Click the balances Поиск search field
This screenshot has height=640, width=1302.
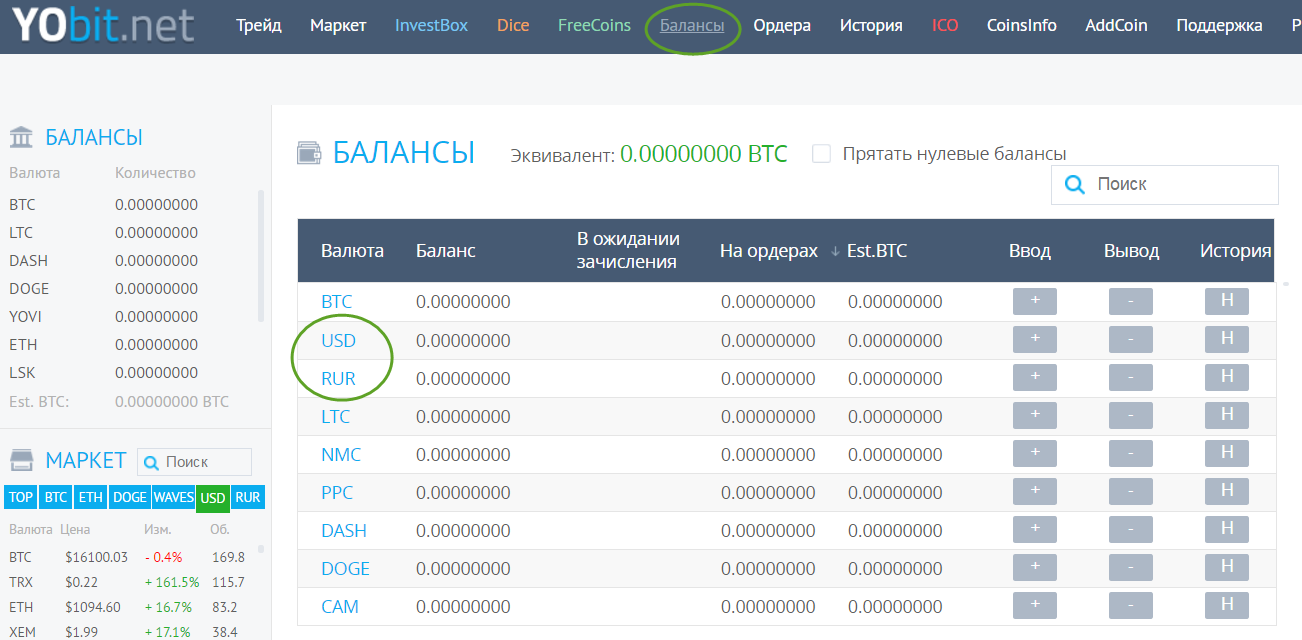click(1165, 185)
